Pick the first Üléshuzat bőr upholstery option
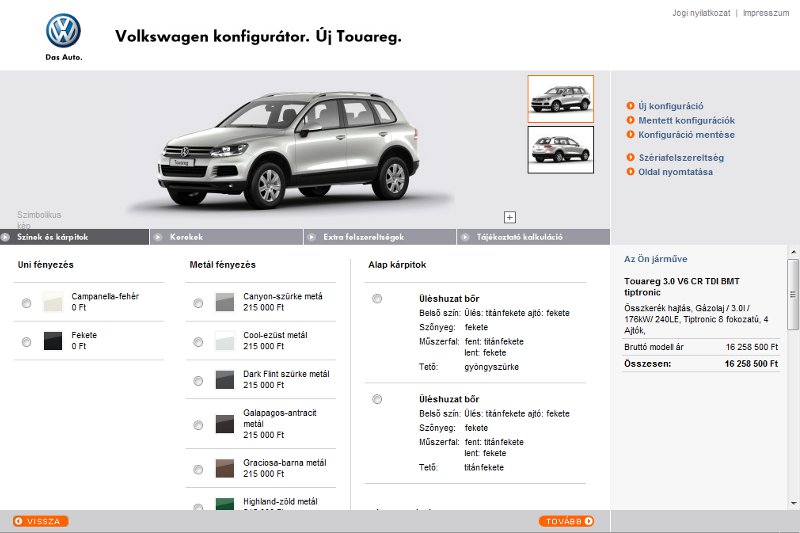This screenshot has height=533, width=800. 377,299
